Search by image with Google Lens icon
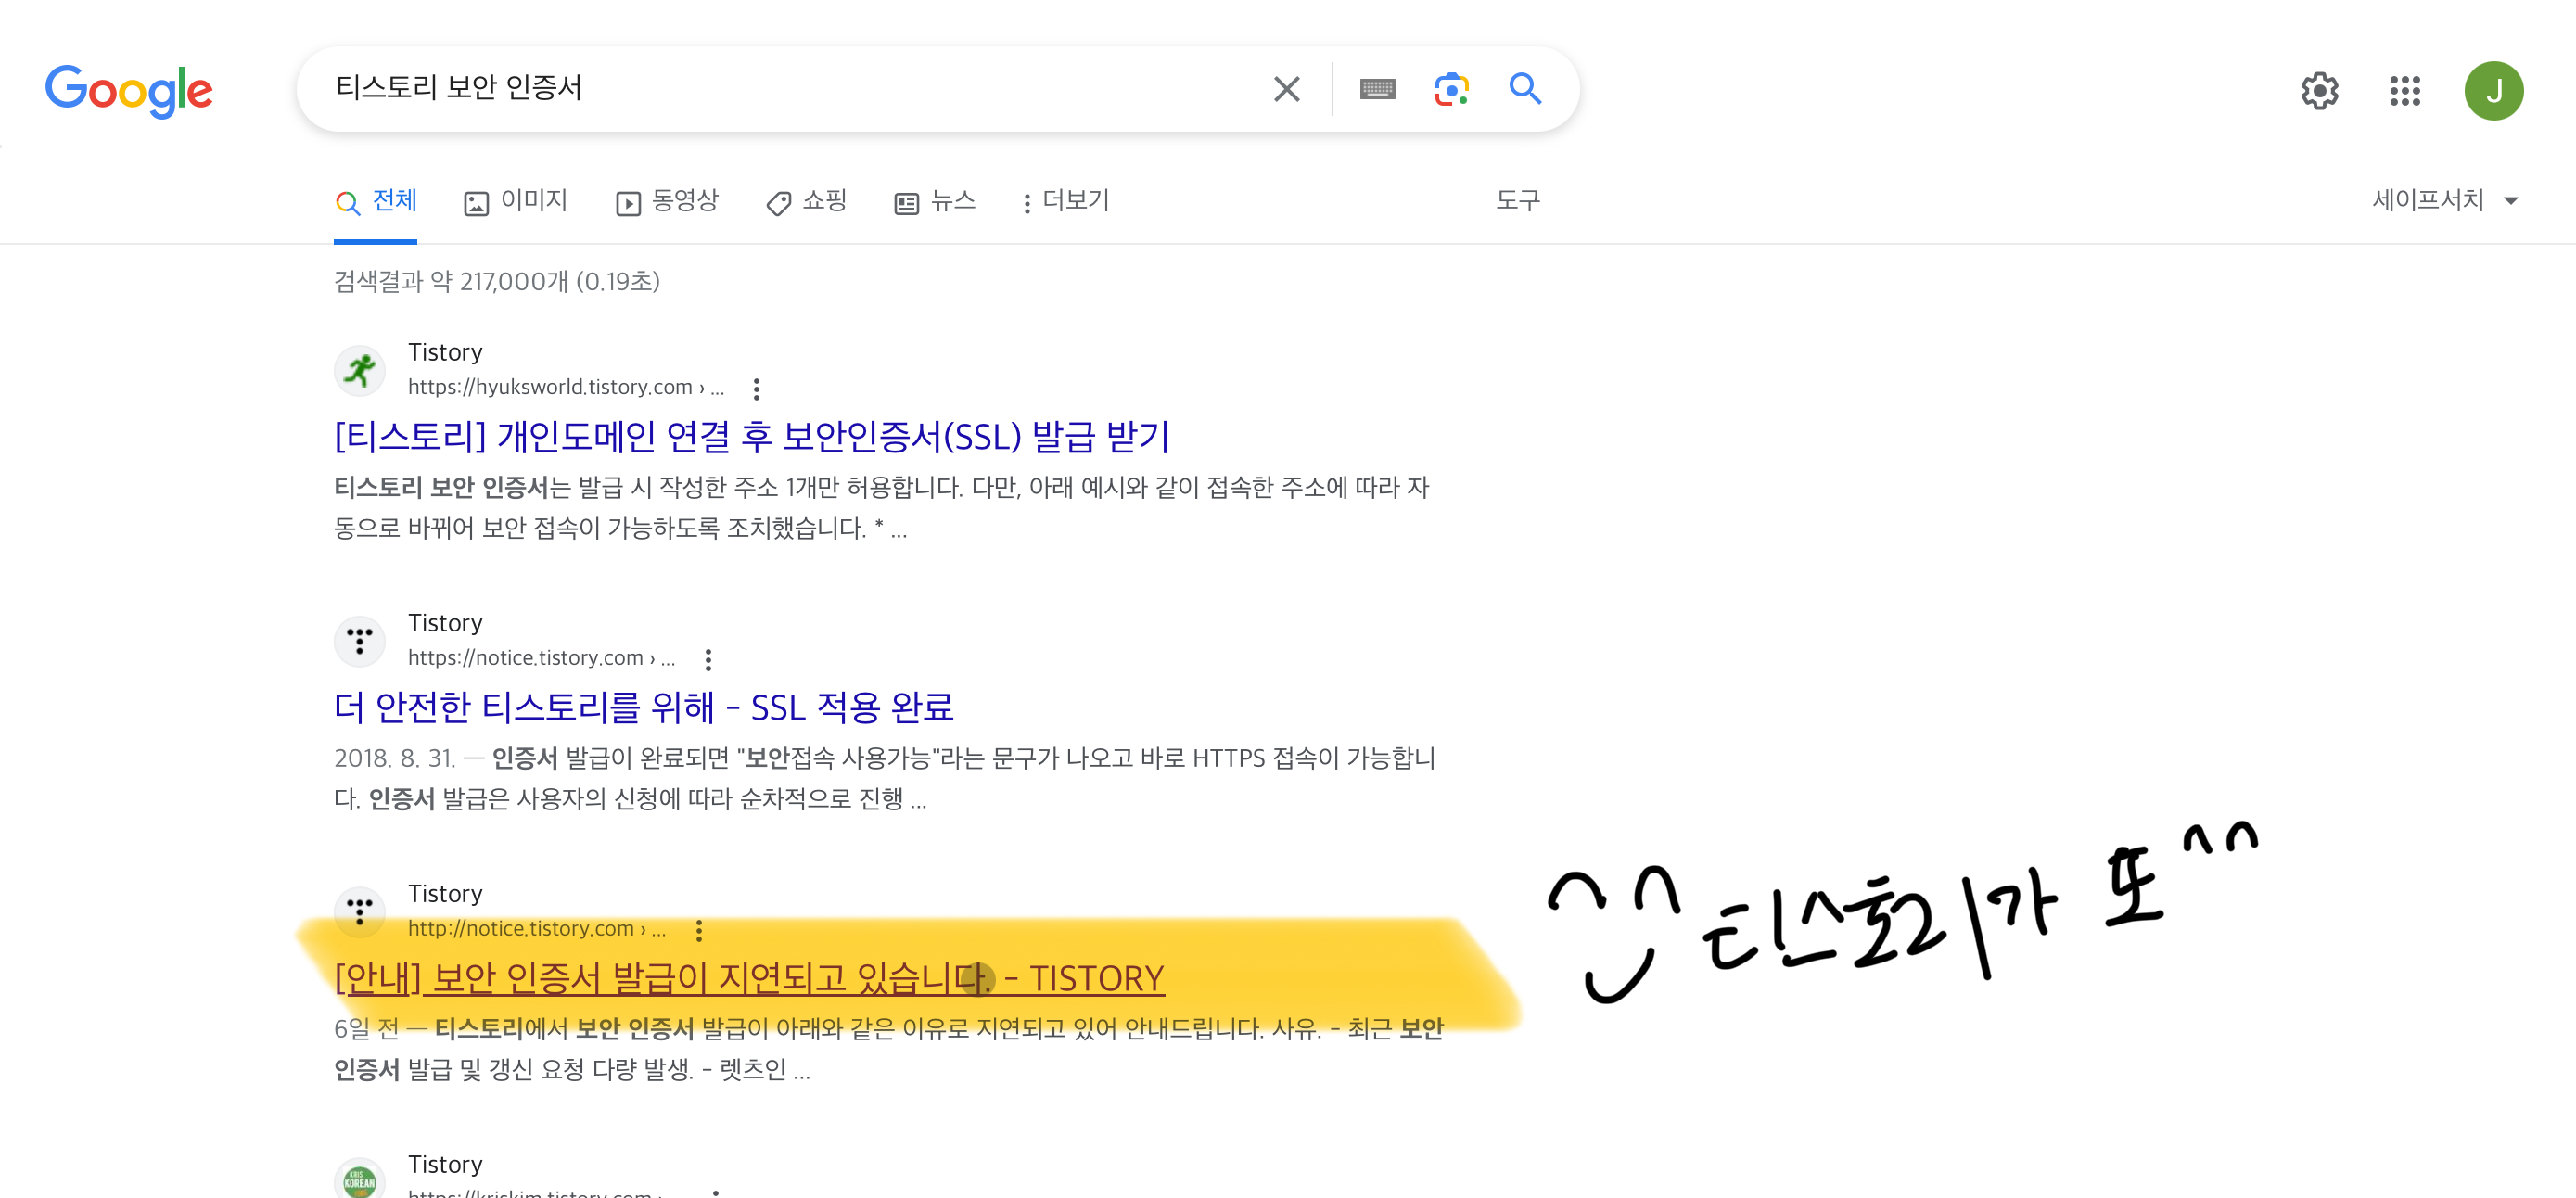 1451,89
